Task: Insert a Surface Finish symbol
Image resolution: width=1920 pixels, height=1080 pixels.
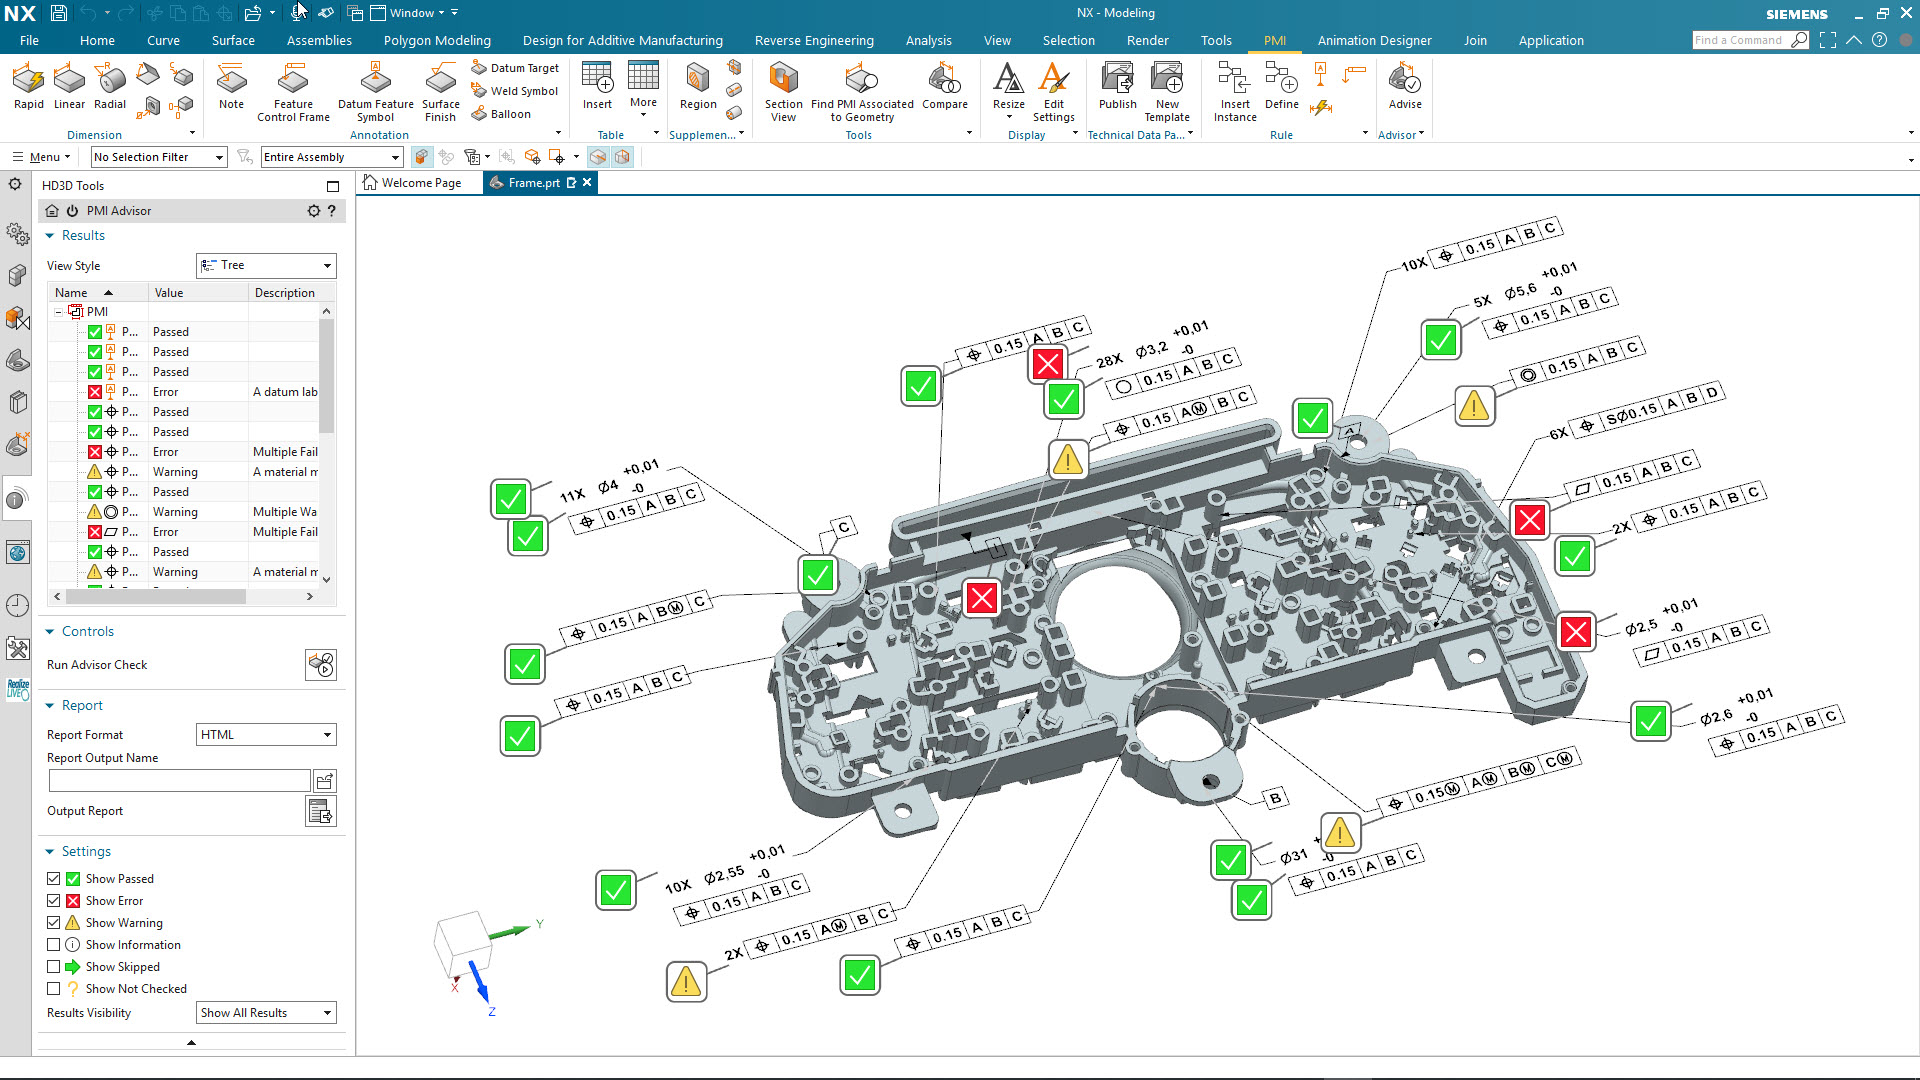Action: point(440,90)
